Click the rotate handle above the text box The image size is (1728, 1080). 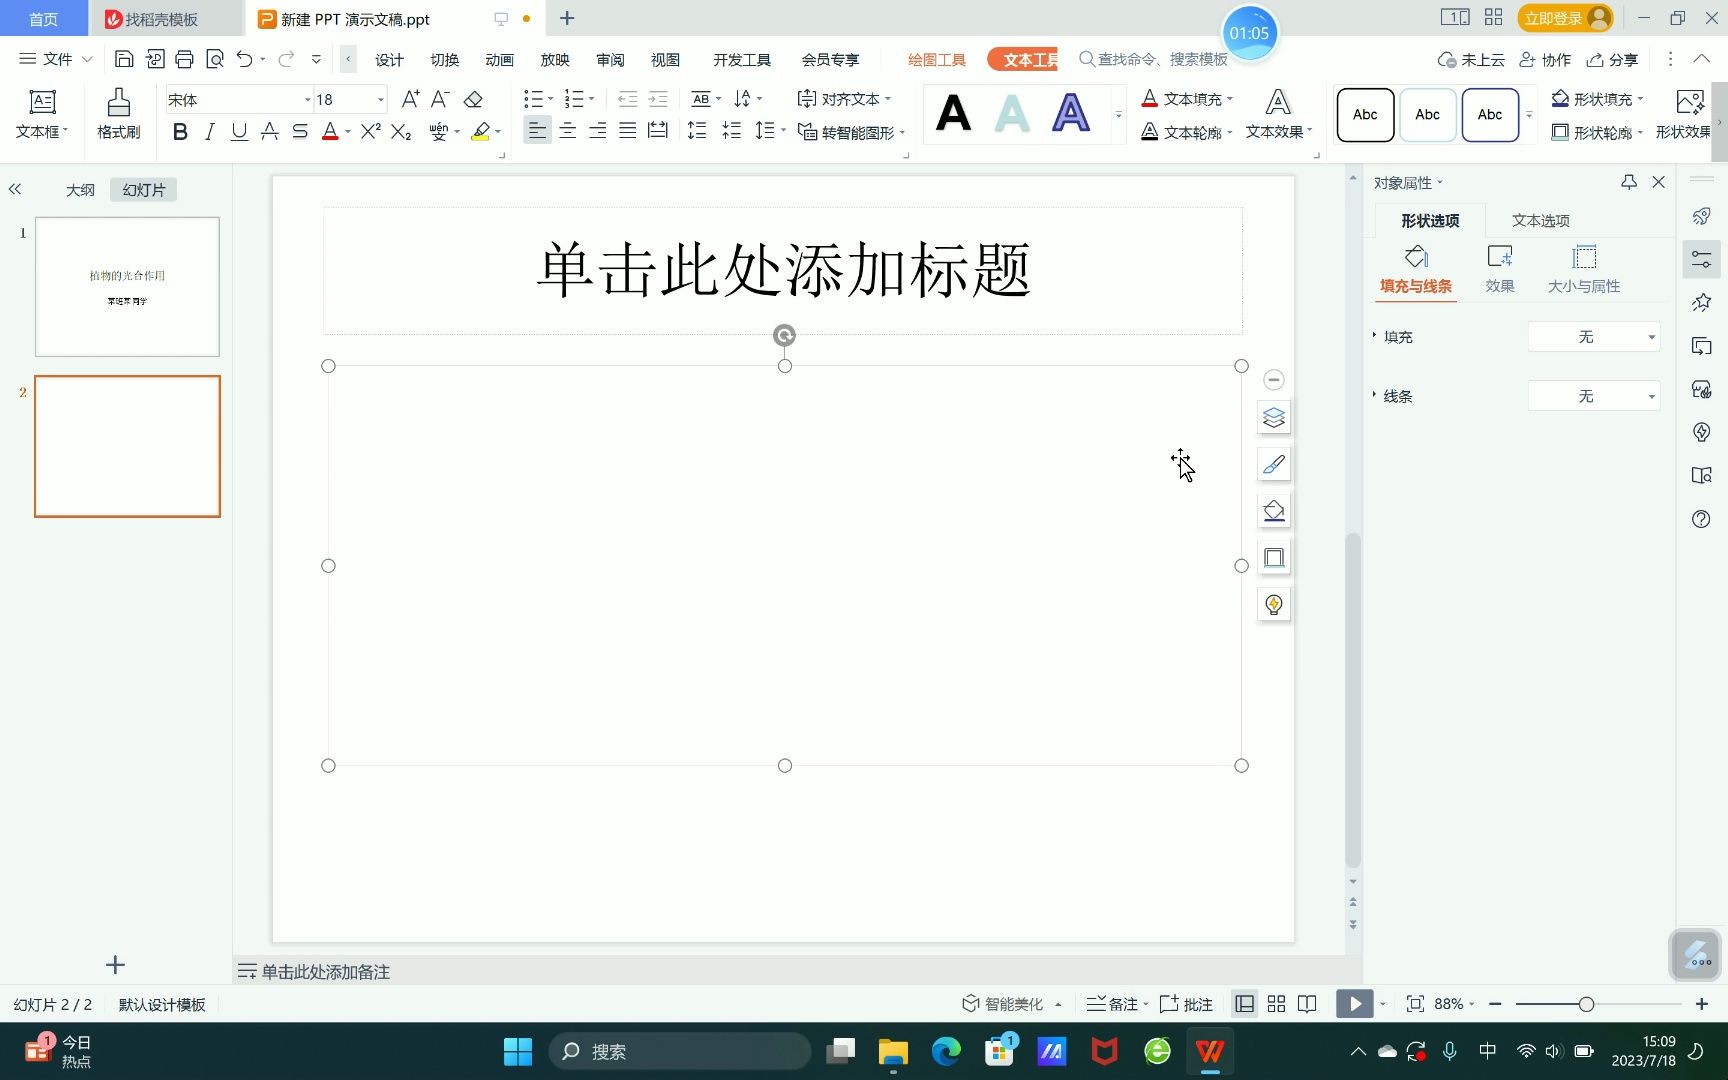[x=785, y=335]
